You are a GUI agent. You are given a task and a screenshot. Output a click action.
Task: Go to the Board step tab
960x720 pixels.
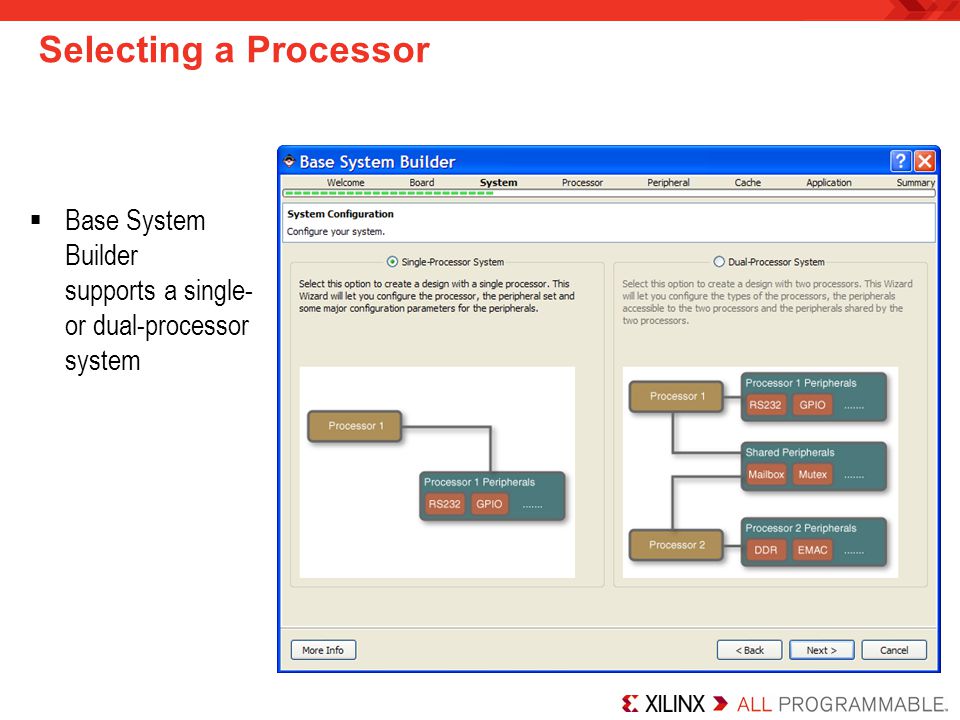point(422,182)
